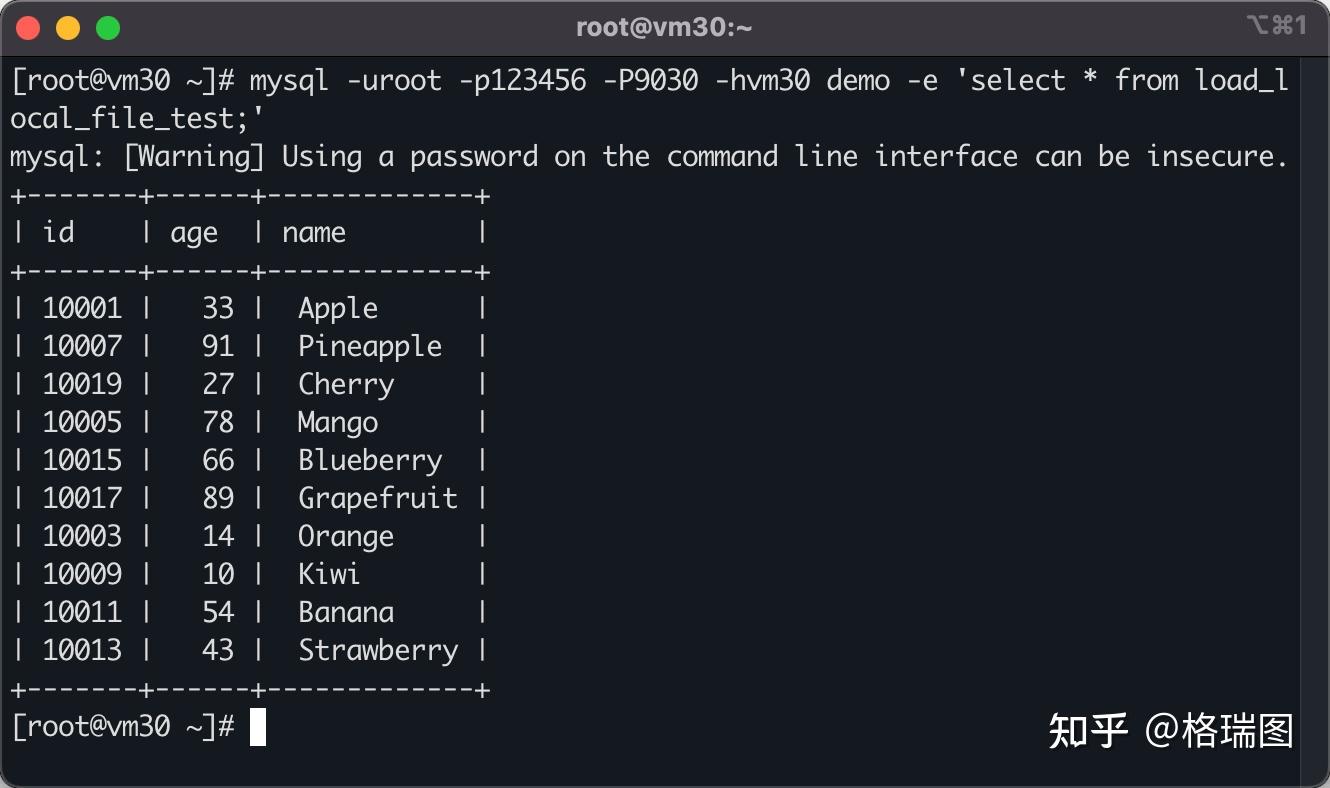
Task: Click the Kiwi name cell
Action: [329, 575]
